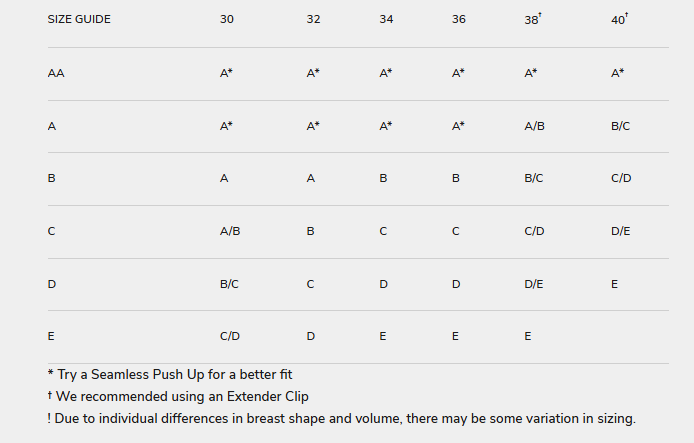Image resolution: width=694 pixels, height=443 pixels.
Task: Click the 36 band size column header
Action: (x=459, y=20)
